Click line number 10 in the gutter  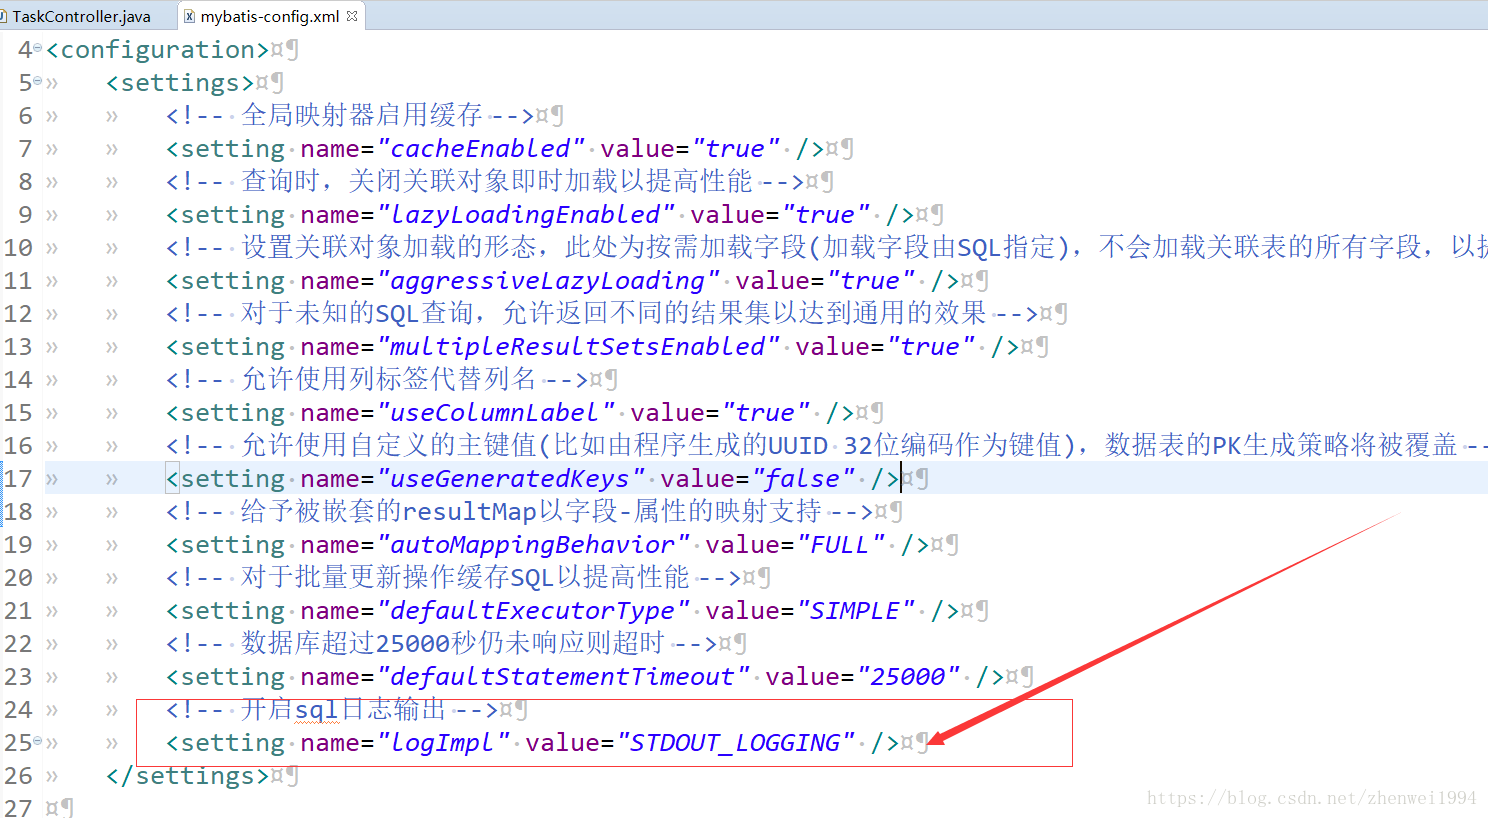click(x=18, y=247)
